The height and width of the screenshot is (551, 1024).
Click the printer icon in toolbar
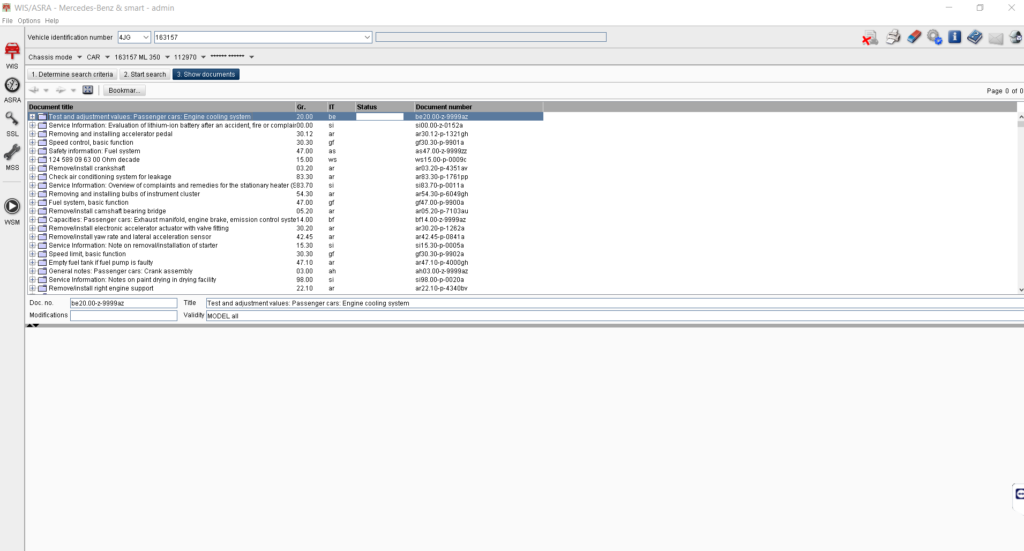click(893, 37)
